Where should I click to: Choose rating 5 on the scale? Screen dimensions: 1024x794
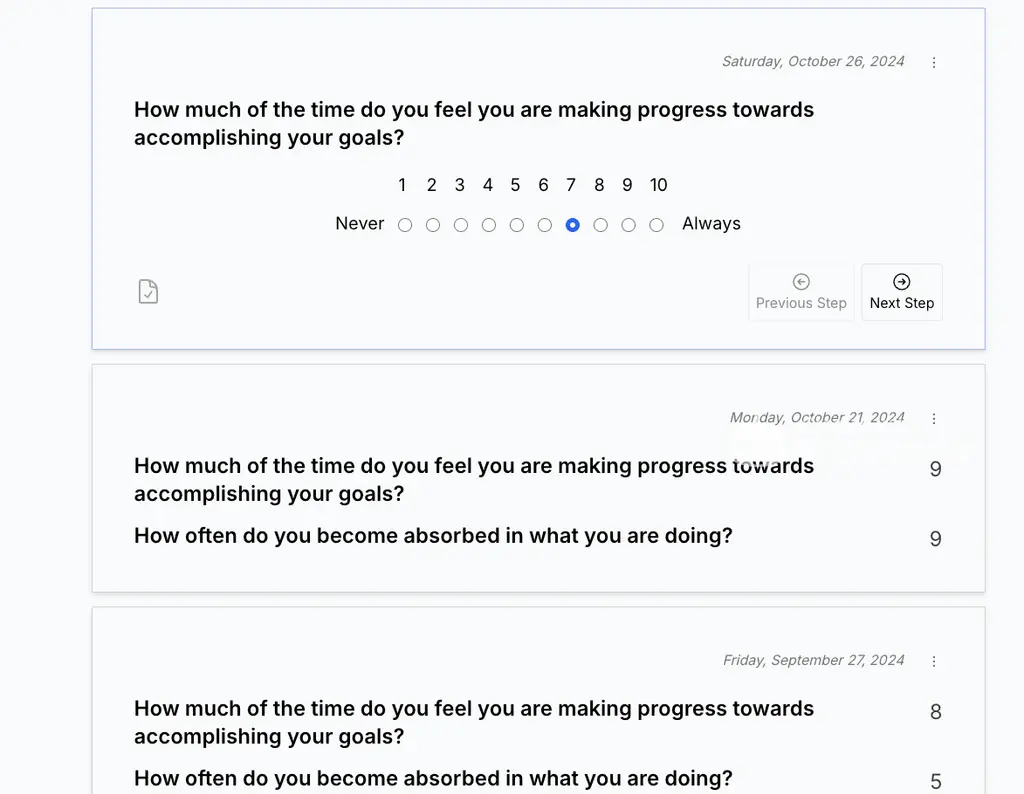[517, 225]
